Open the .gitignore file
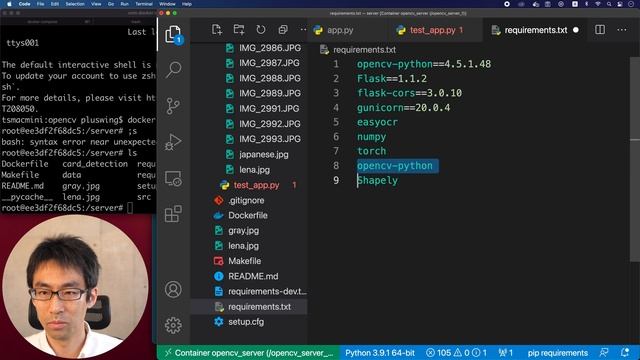This screenshot has width=640, height=360. coord(246,200)
